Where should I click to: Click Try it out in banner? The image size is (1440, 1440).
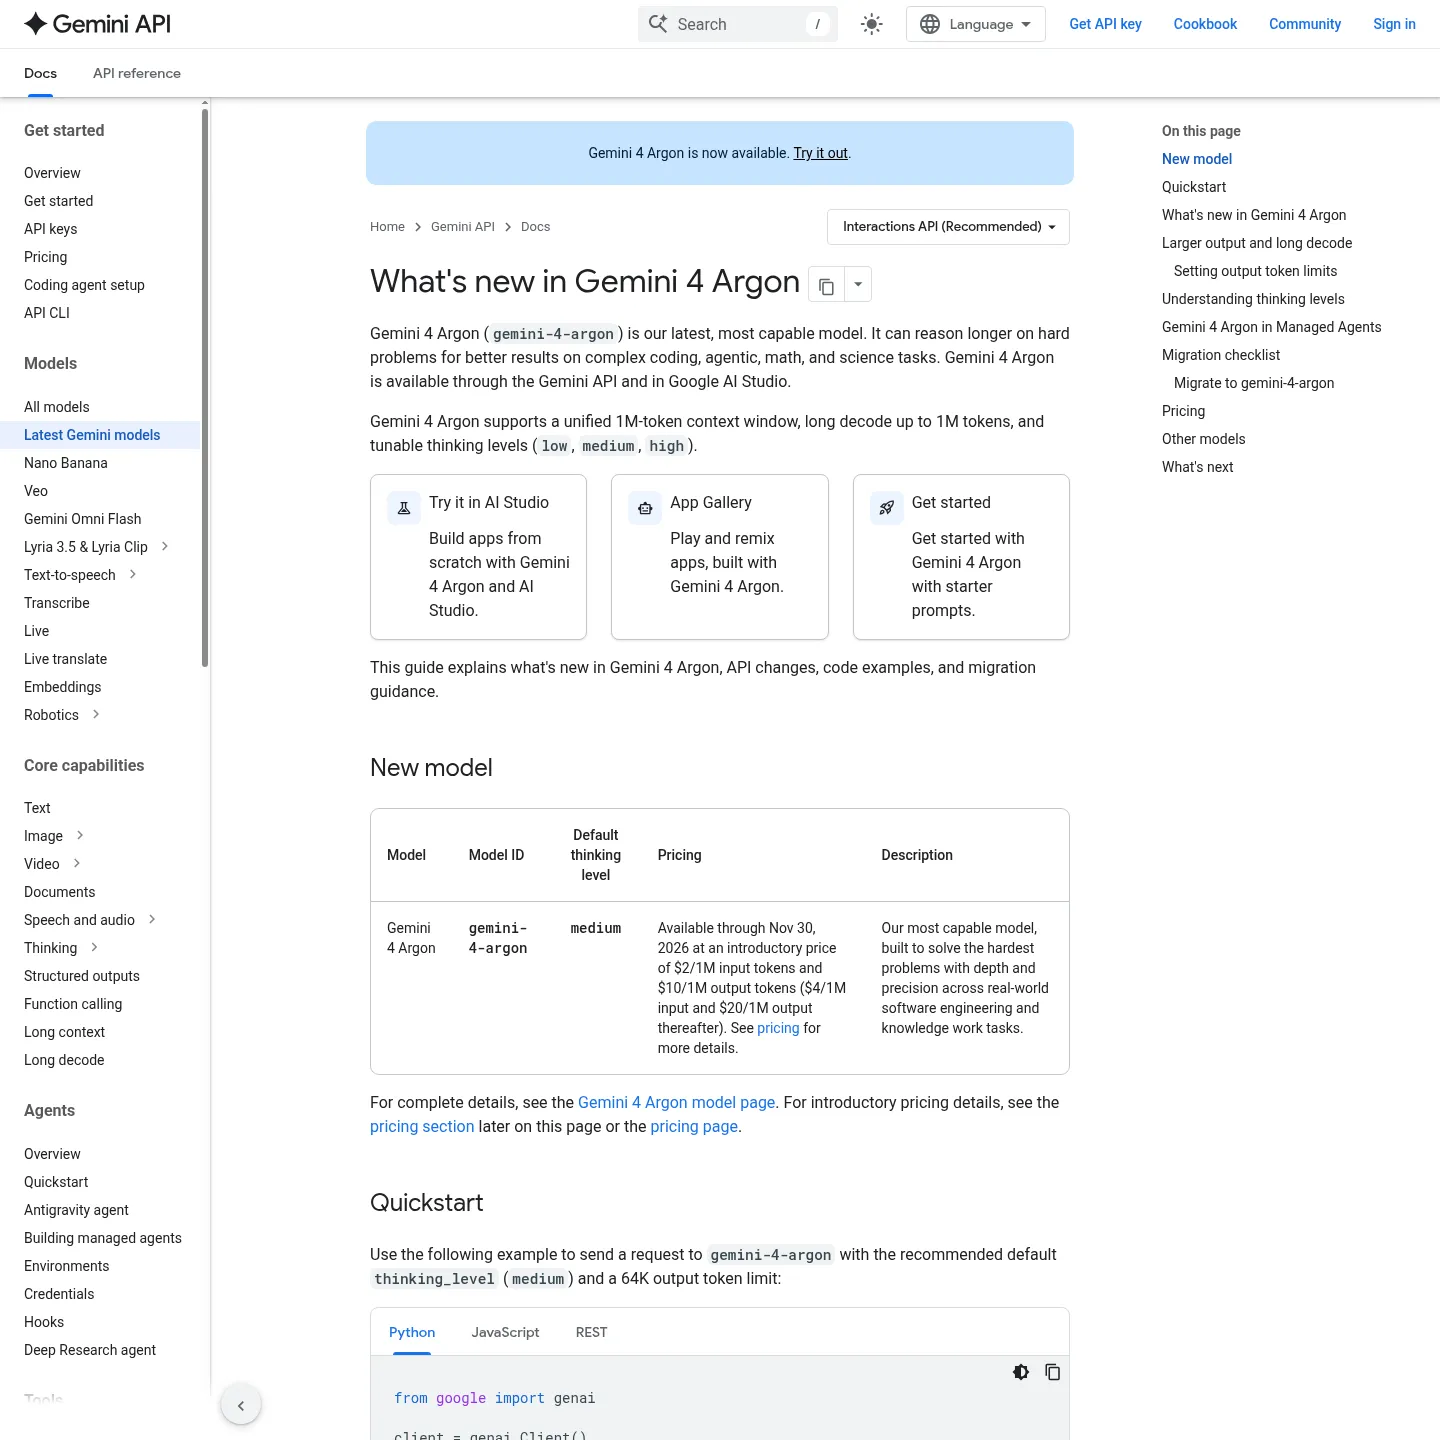pos(820,153)
